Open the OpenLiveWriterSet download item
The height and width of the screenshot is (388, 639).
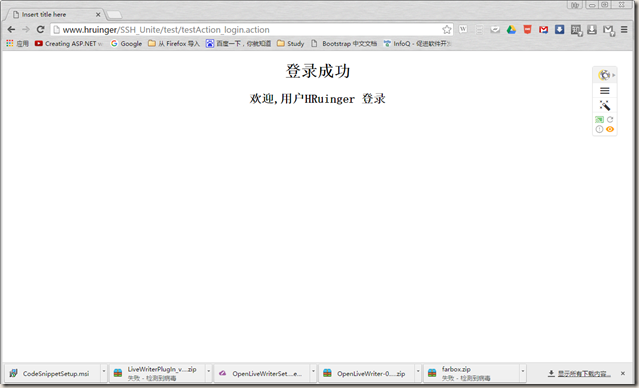(x=262, y=373)
